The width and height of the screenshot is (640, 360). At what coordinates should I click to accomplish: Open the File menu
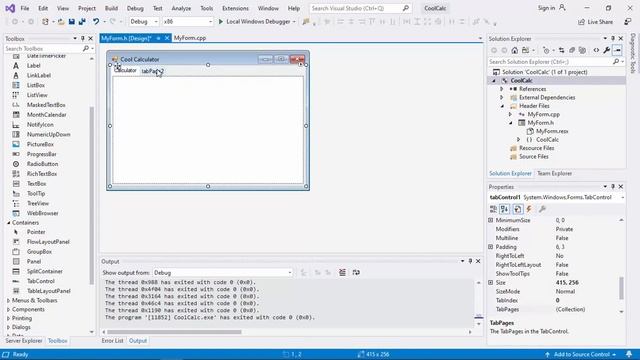point(25,8)
